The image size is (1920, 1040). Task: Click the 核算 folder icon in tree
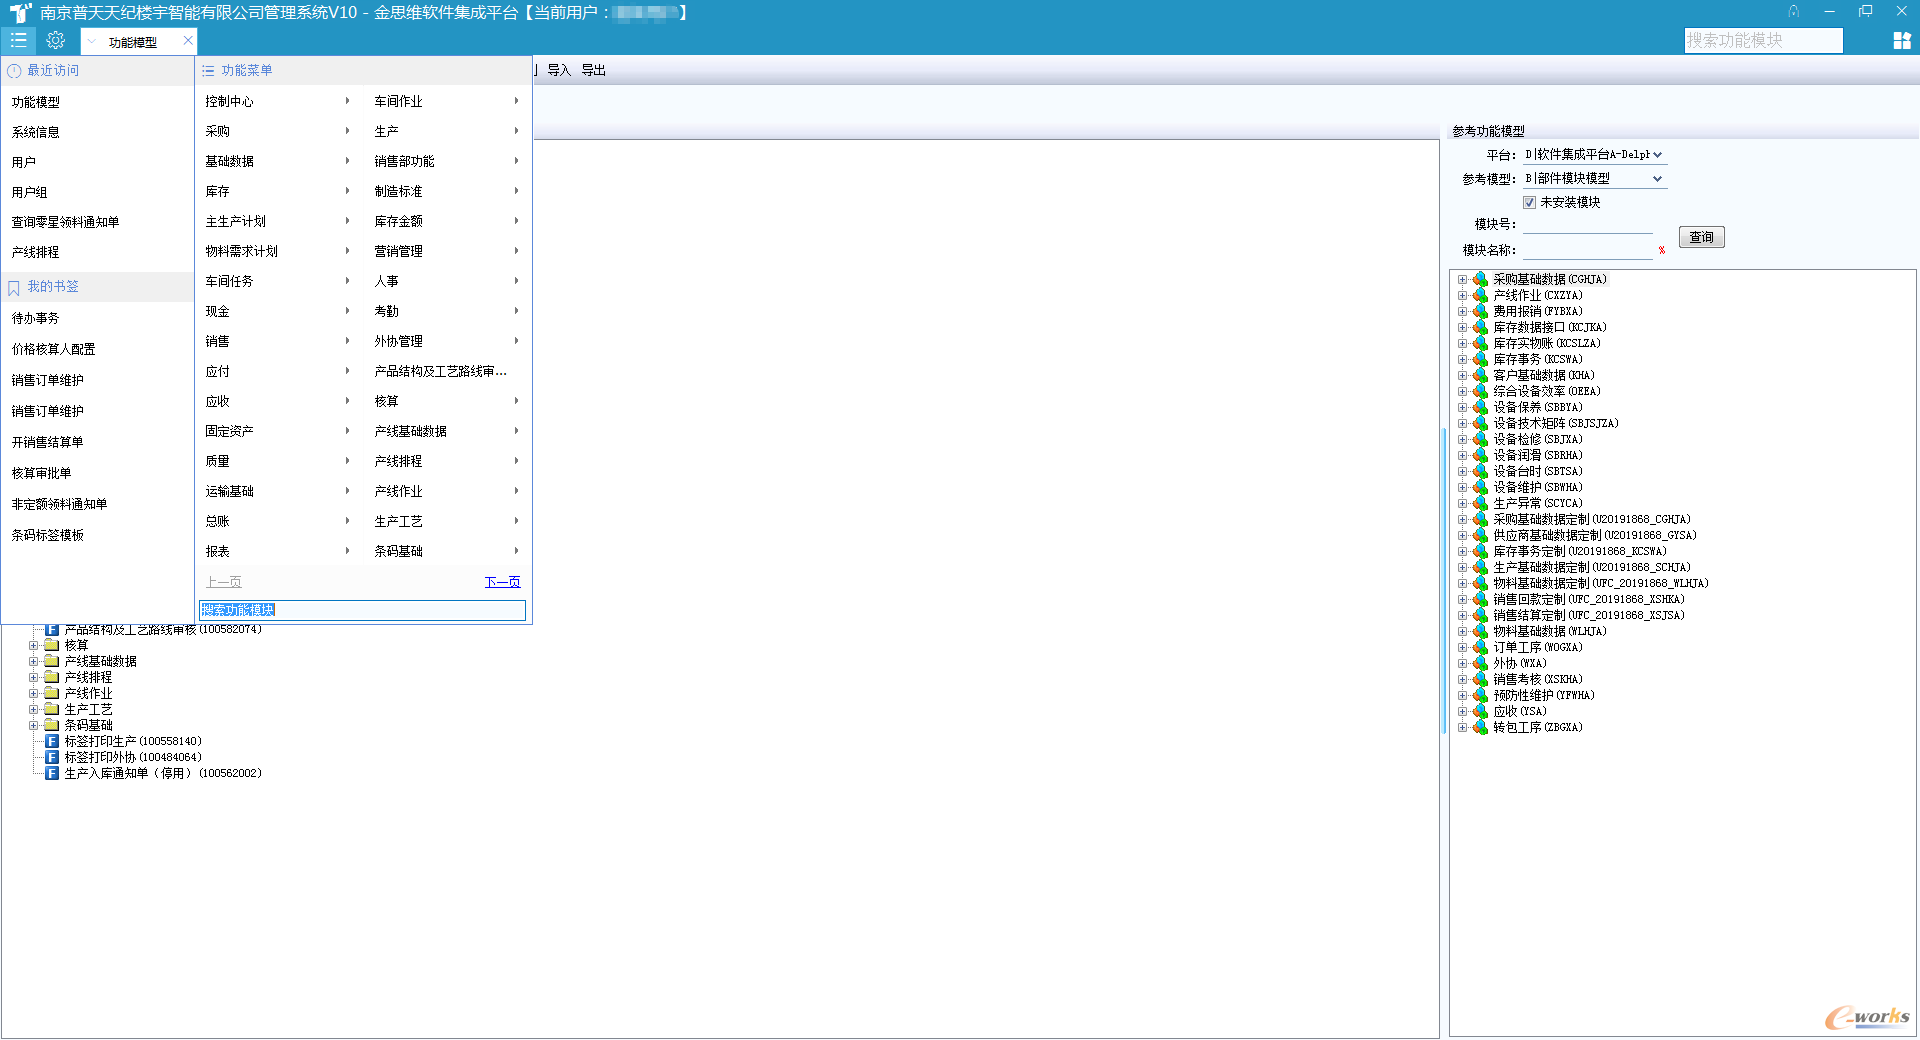point(52,645)
